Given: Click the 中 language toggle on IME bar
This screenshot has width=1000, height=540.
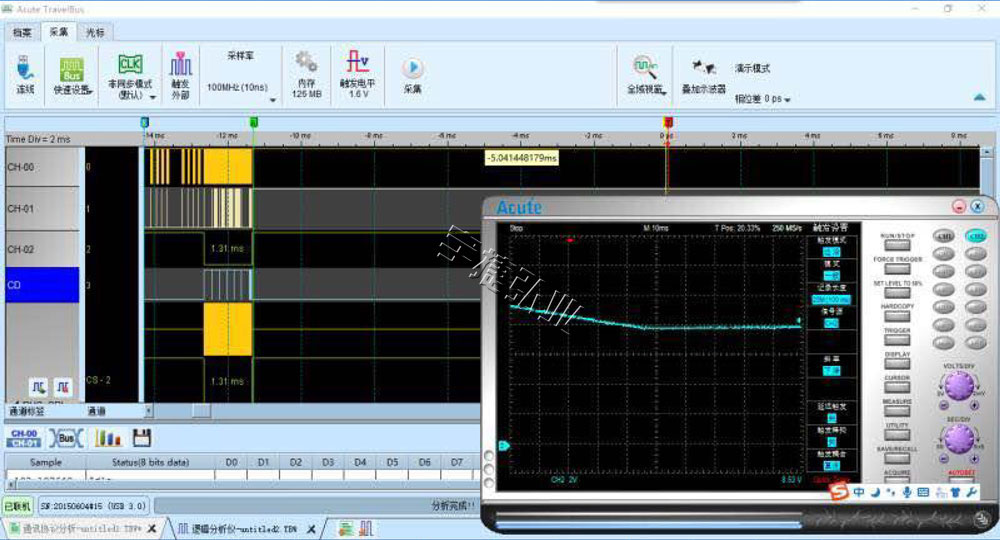Looking at the screenshot, I should 859,492.
